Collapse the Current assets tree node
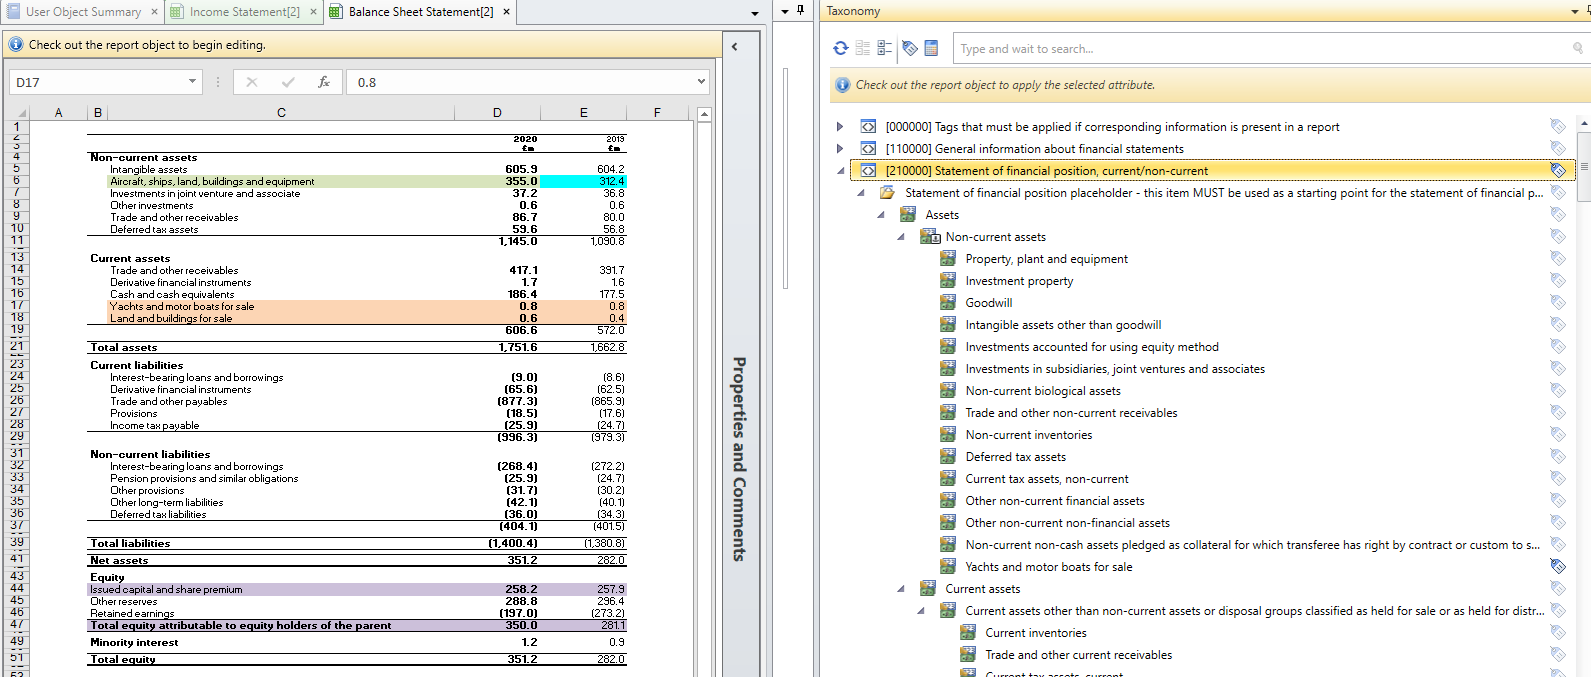 (x=901, y=589)
